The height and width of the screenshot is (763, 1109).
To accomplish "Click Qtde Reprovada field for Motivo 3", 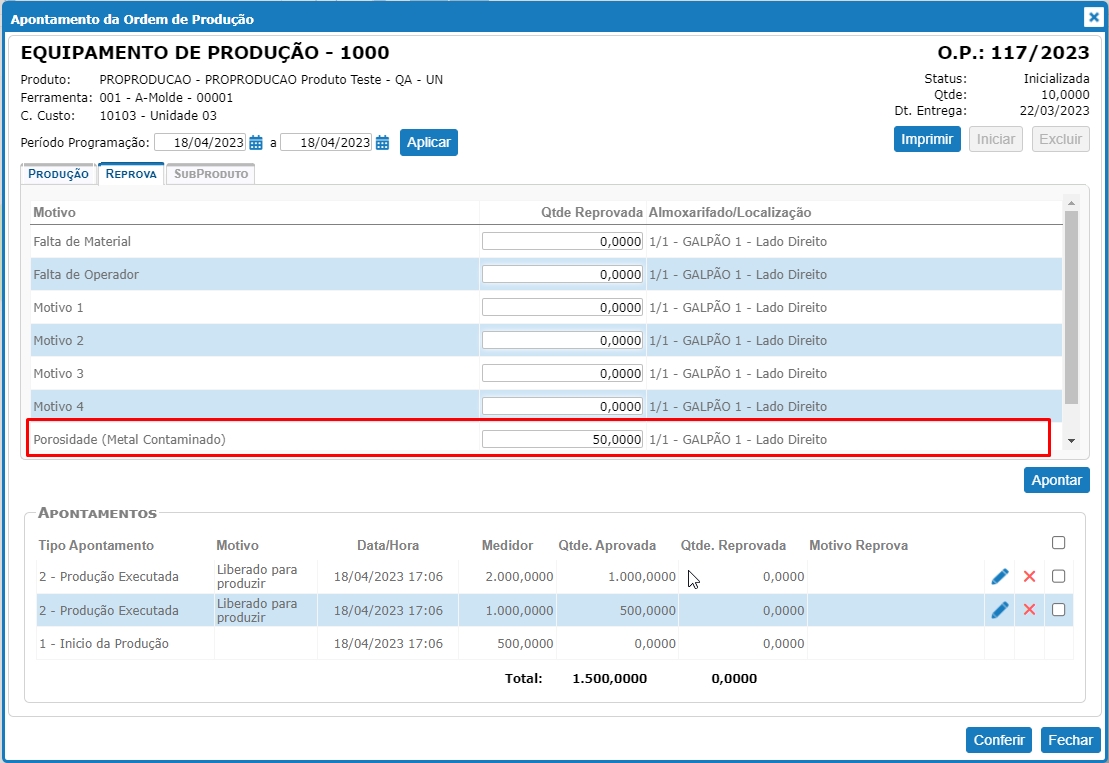I will [x=562, y=373].
